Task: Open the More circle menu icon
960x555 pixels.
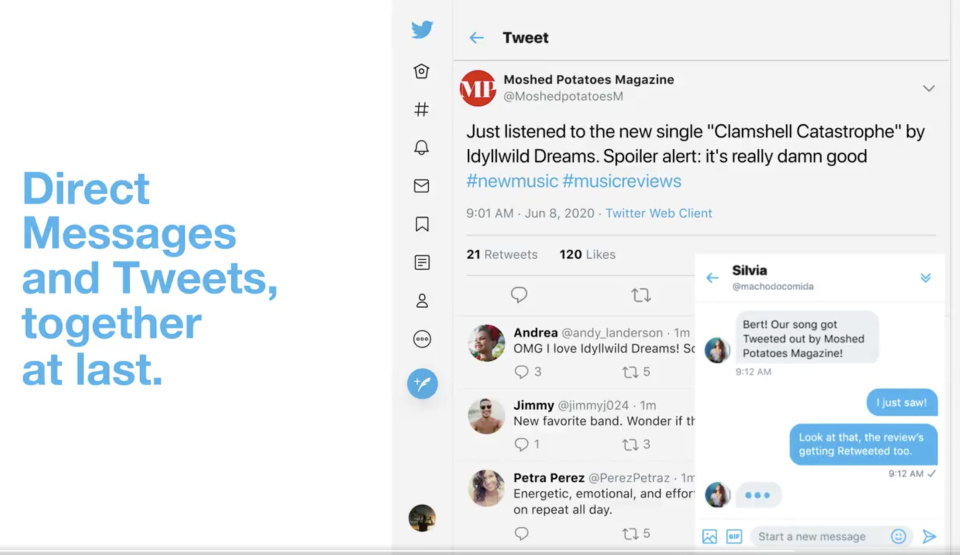Action: coord(422,339)
